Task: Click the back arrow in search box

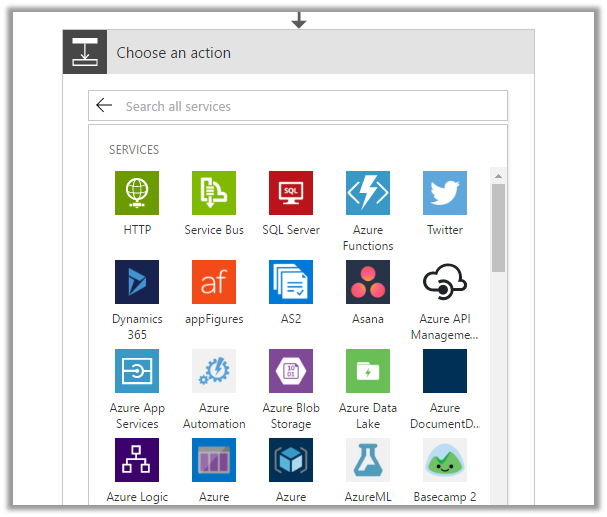Action: click(x=104, y=106)
